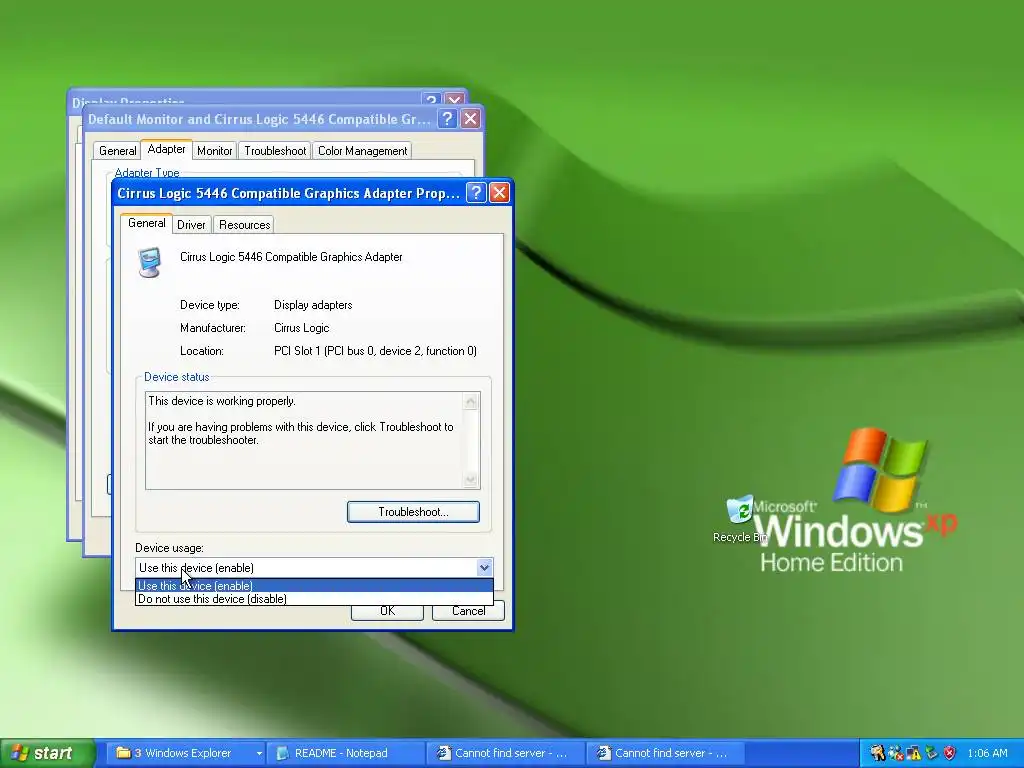Switch to README - Notepad taskbar button
1024x768 pixels.
point(345,753)
